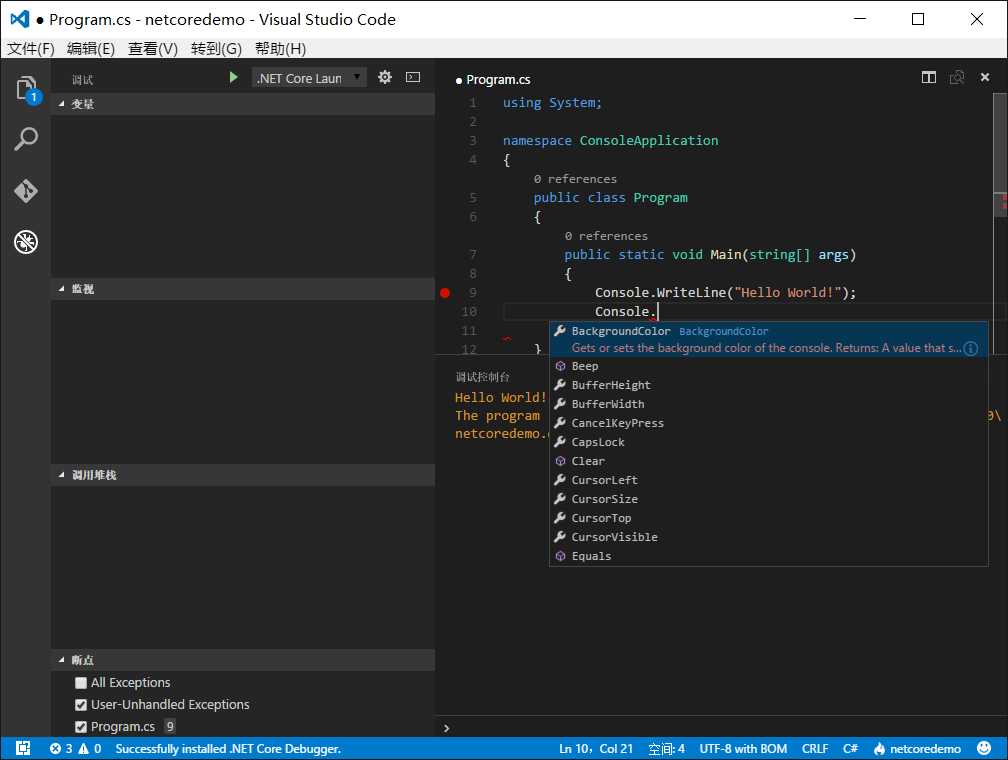
Task: Toggle the Program.cs breakpoint checkbox
Action: (80, 727)
